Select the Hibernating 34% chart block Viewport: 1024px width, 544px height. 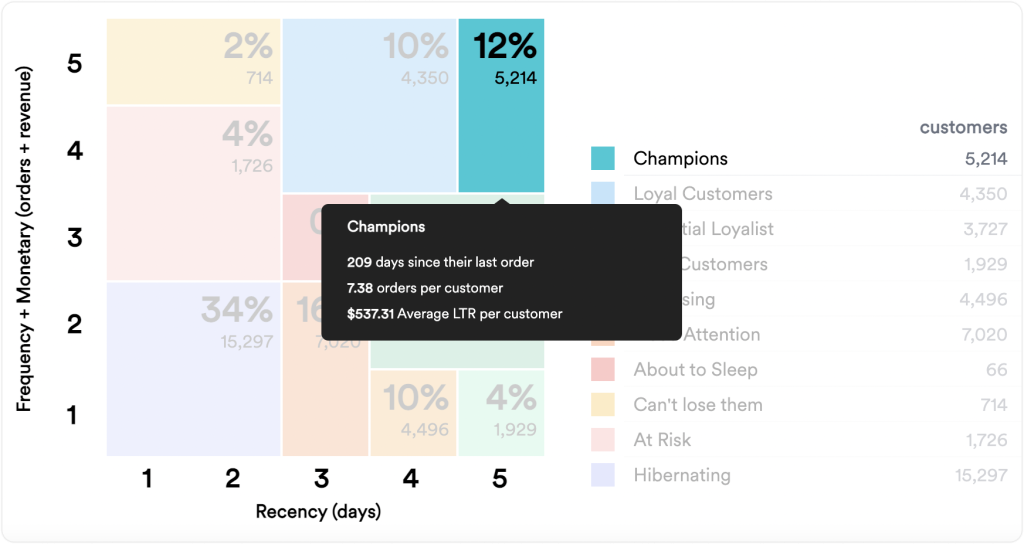pyautogui.click(x=194, y=369)
